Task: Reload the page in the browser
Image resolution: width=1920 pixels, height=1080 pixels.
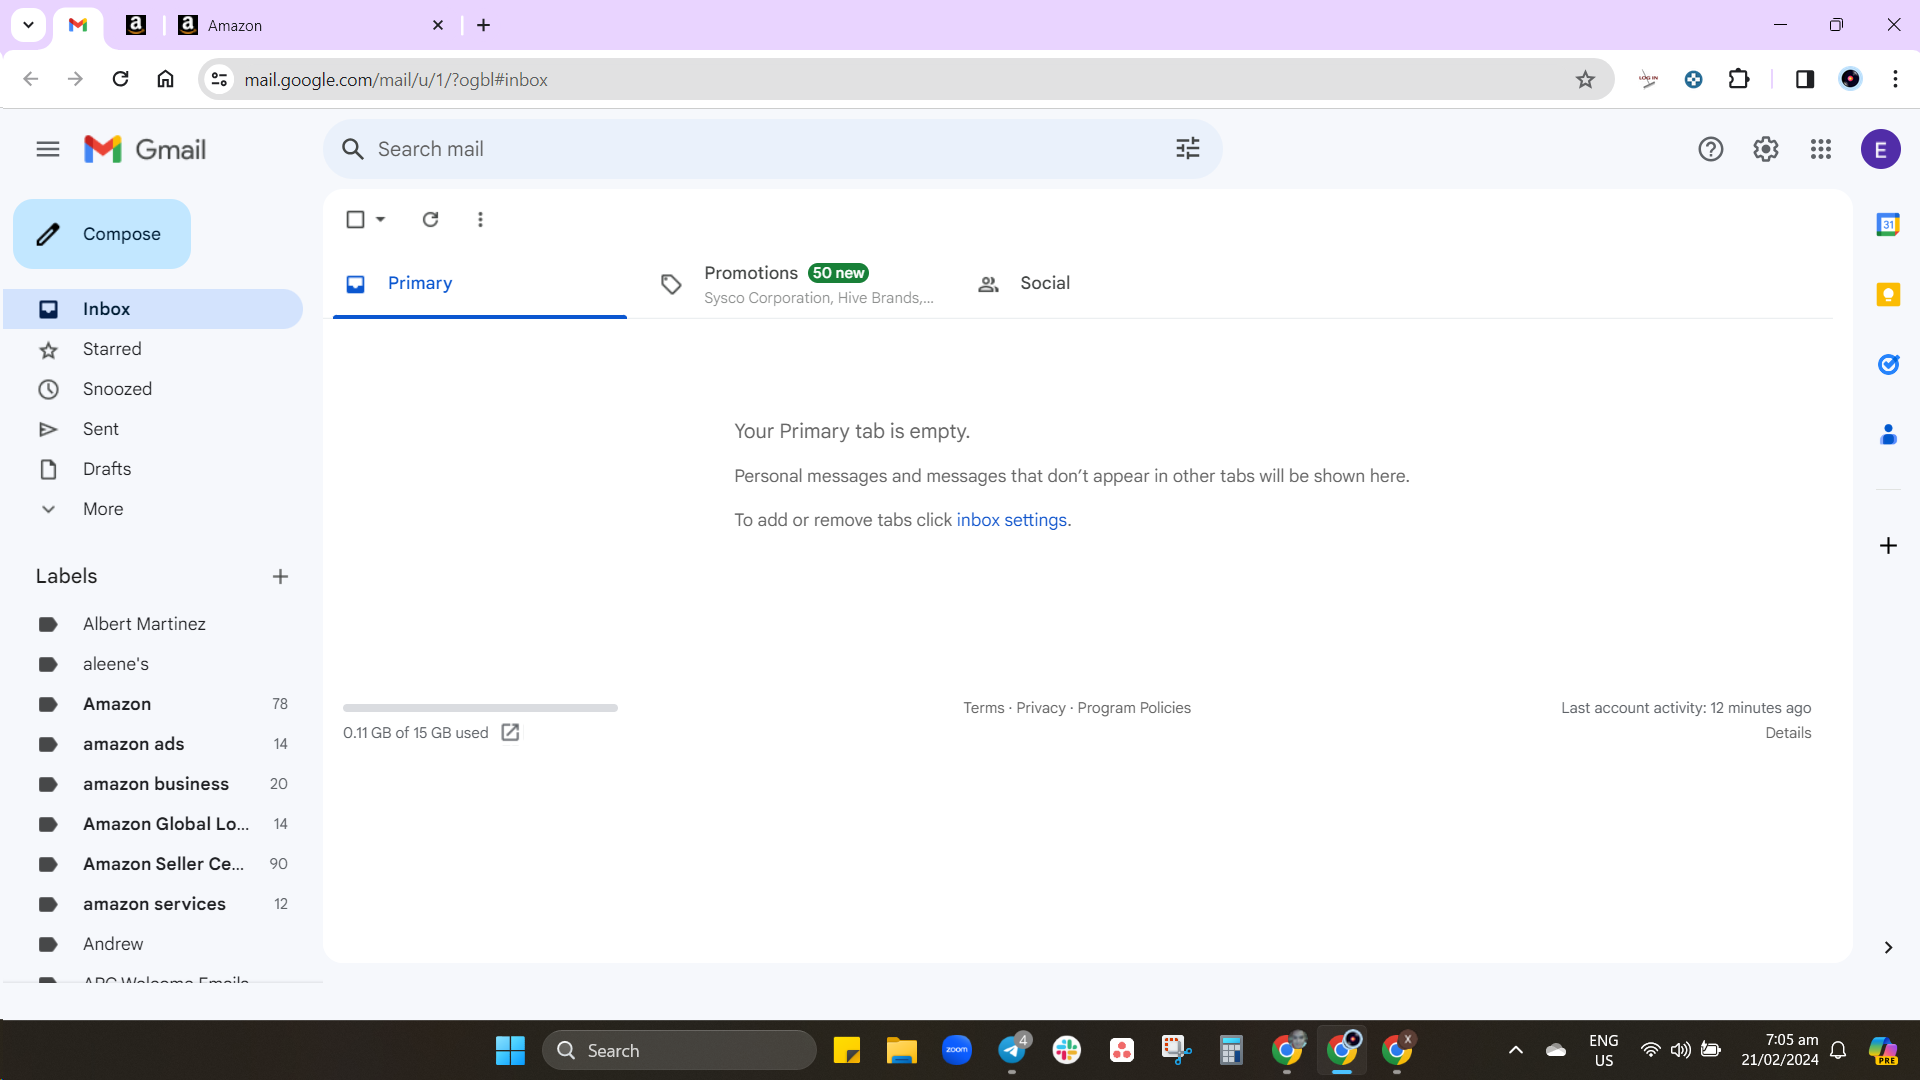Action: click(120, 79)
